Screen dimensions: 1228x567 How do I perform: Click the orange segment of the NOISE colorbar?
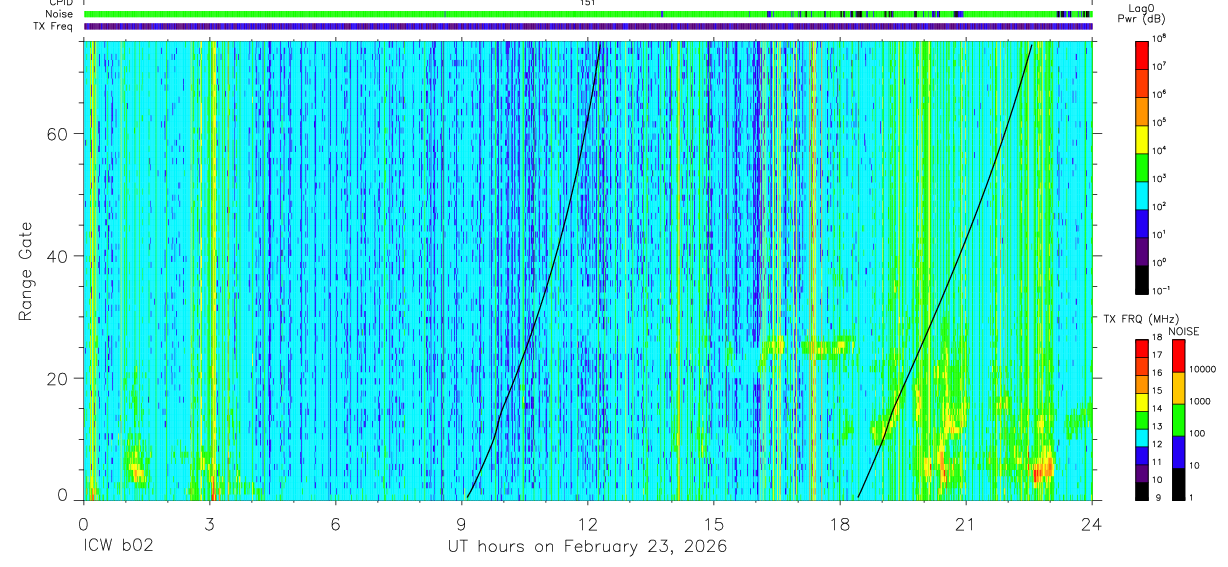[1178, 387]
